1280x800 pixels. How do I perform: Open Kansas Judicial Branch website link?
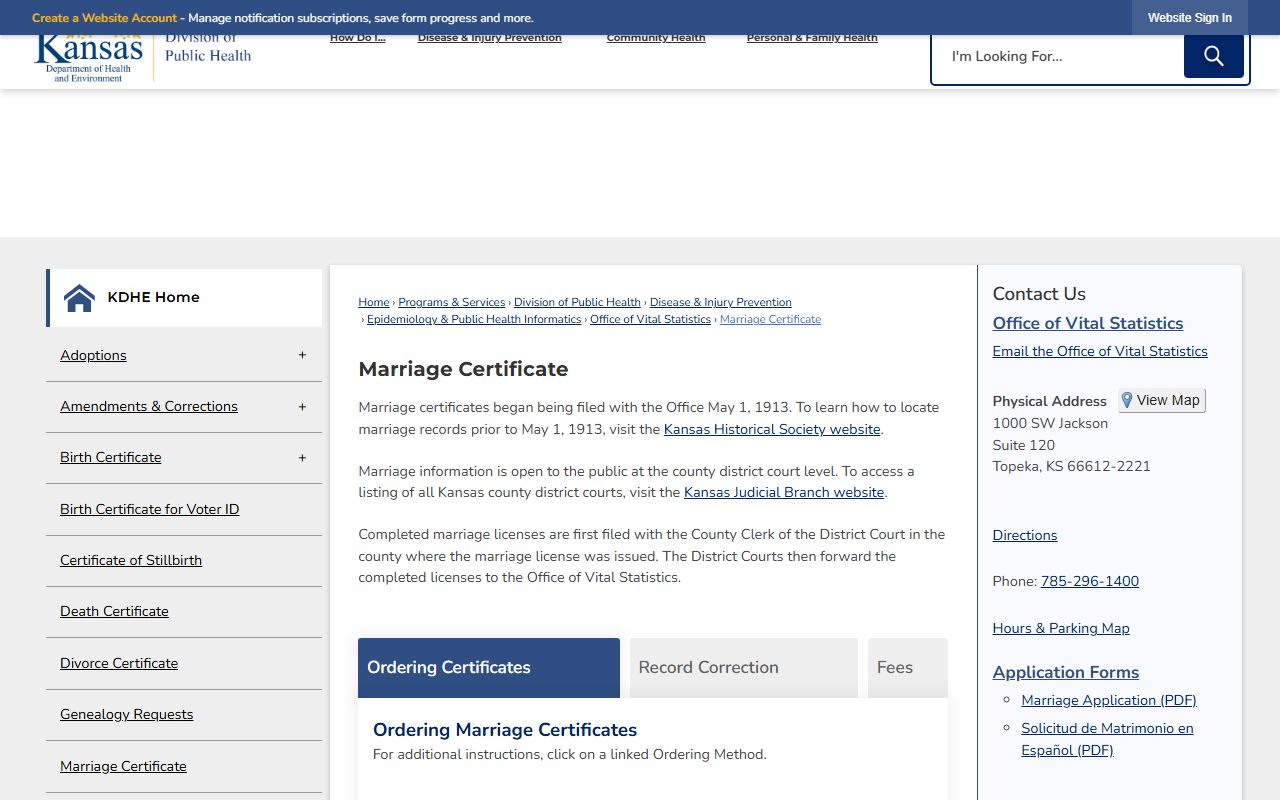pyautogui.click(x=784, y=492)
